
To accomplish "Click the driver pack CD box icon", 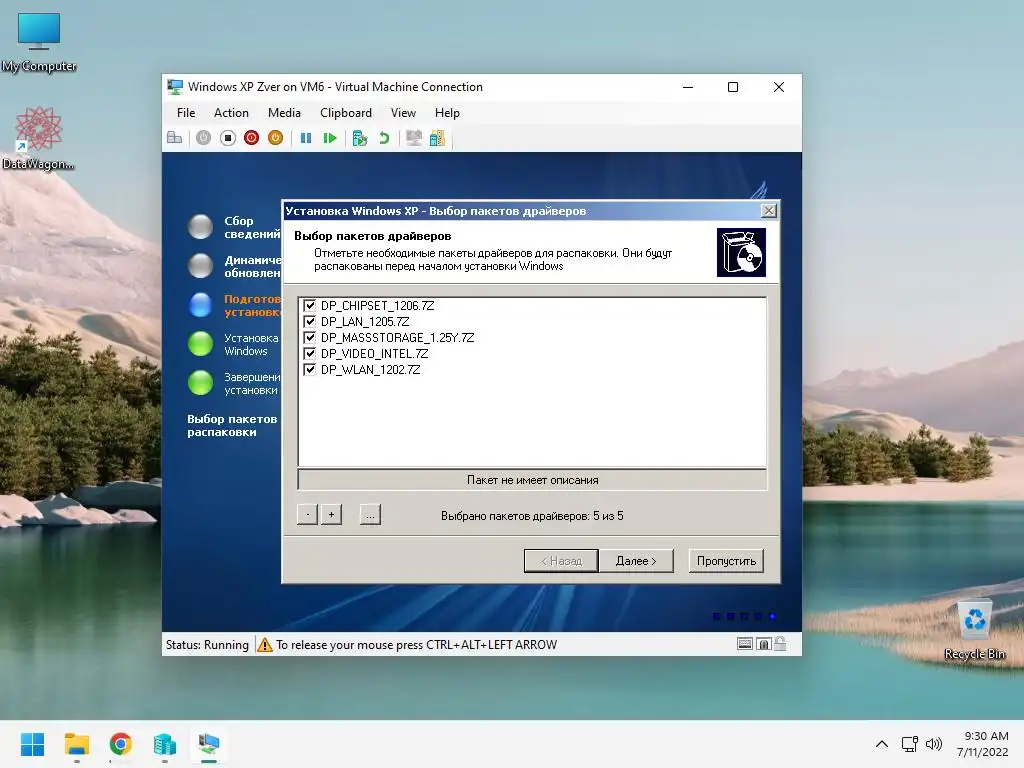I will (741, 252).
